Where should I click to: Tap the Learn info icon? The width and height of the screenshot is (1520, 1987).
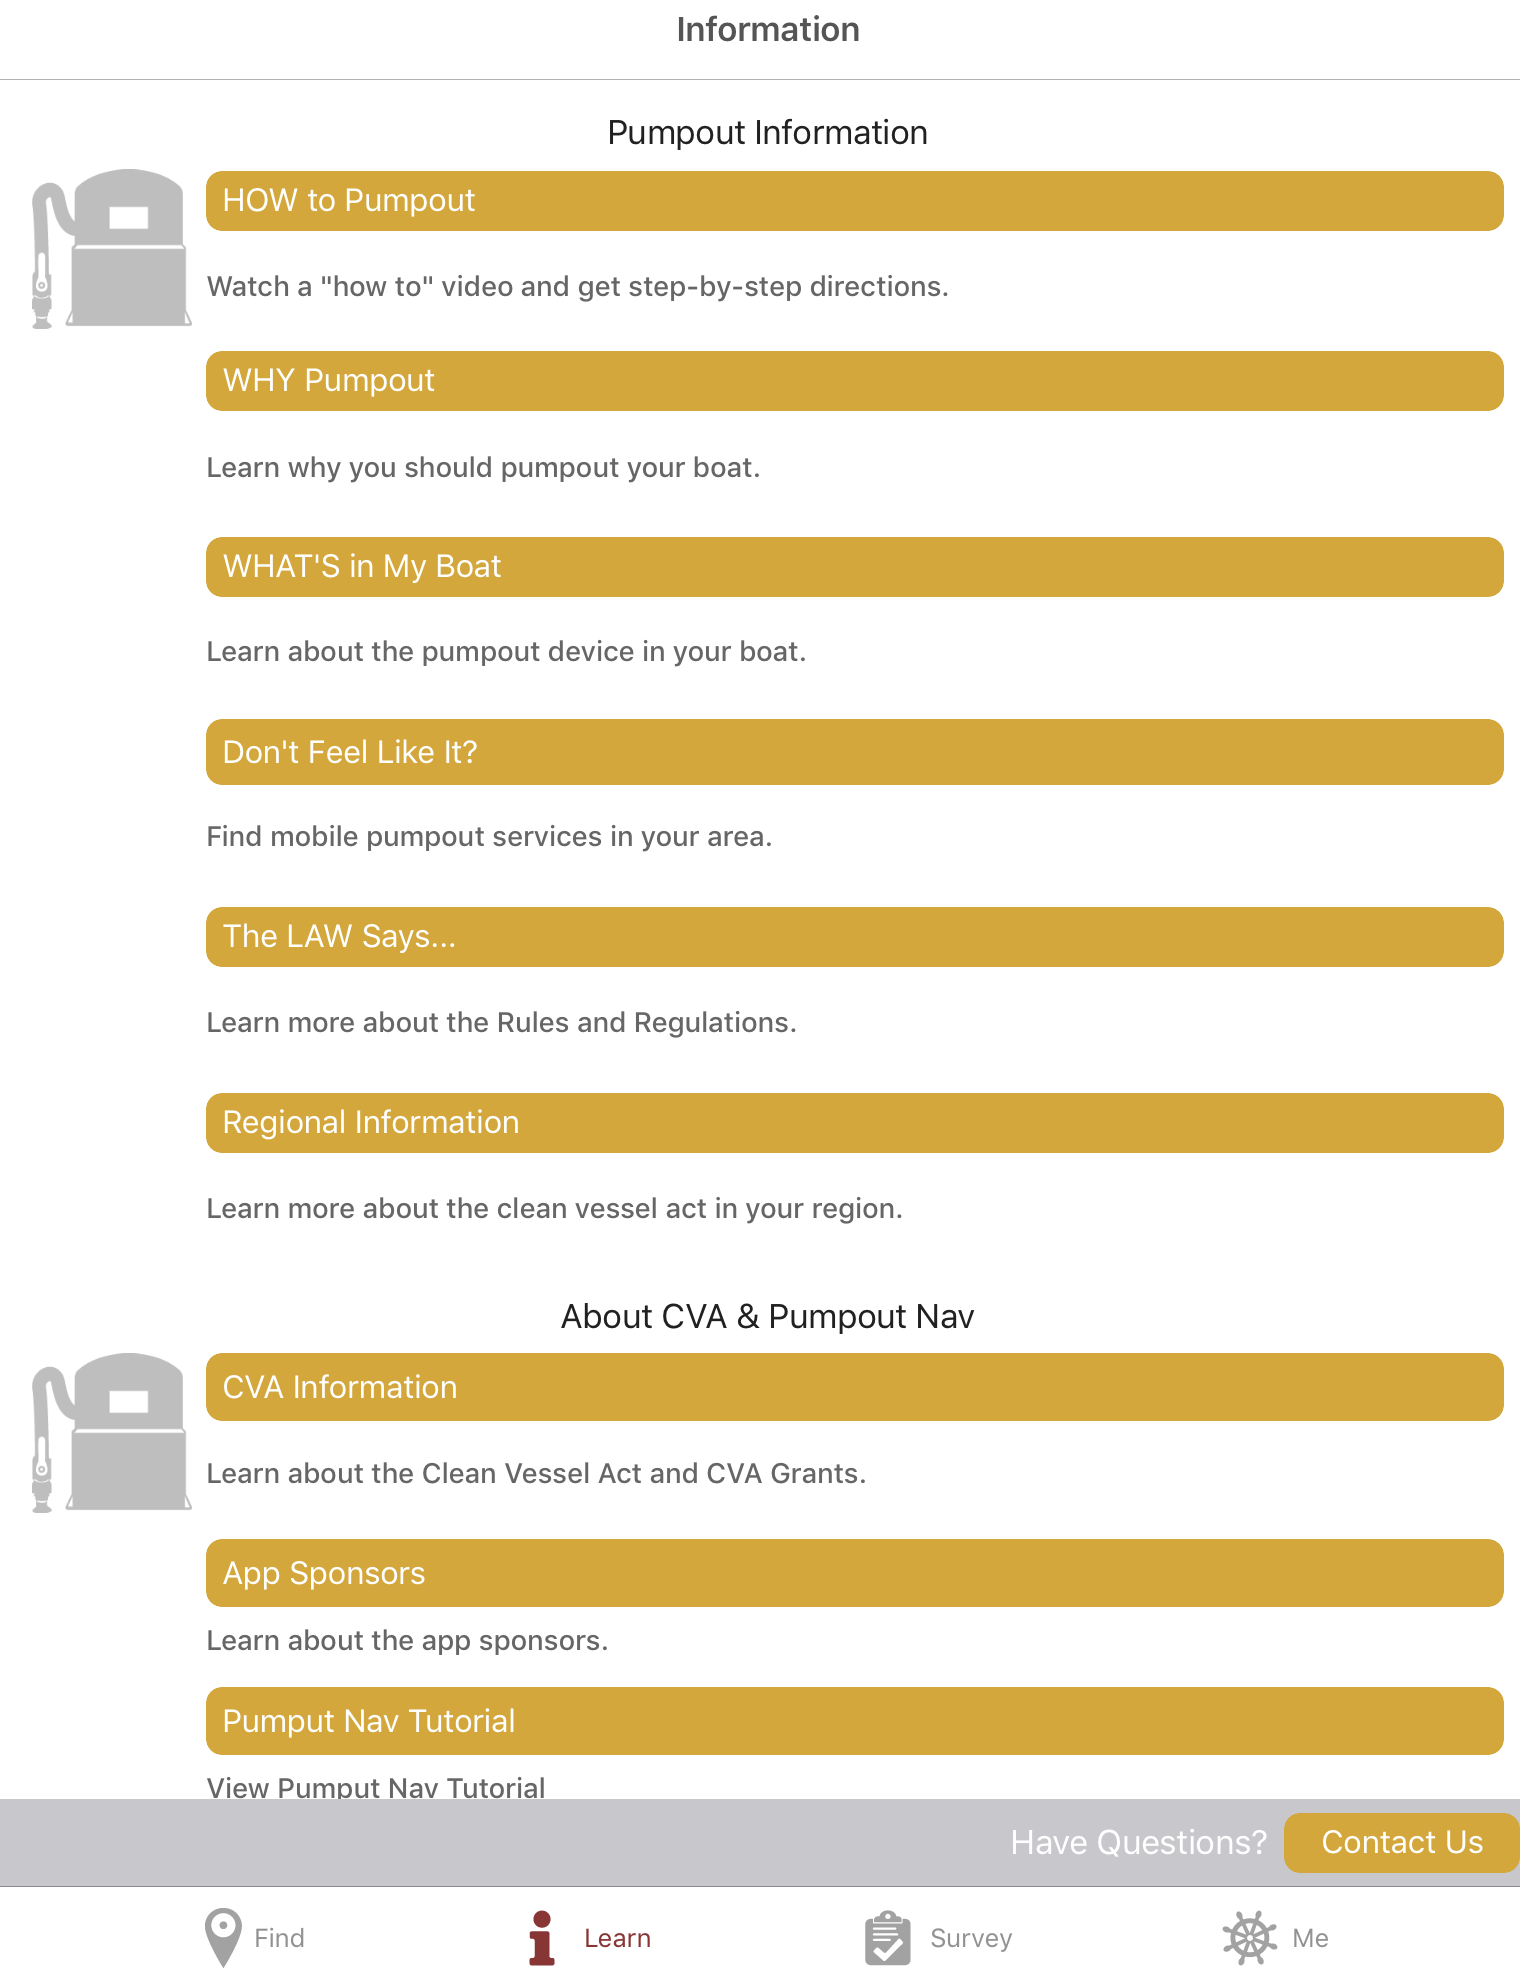click(542, 1937)
